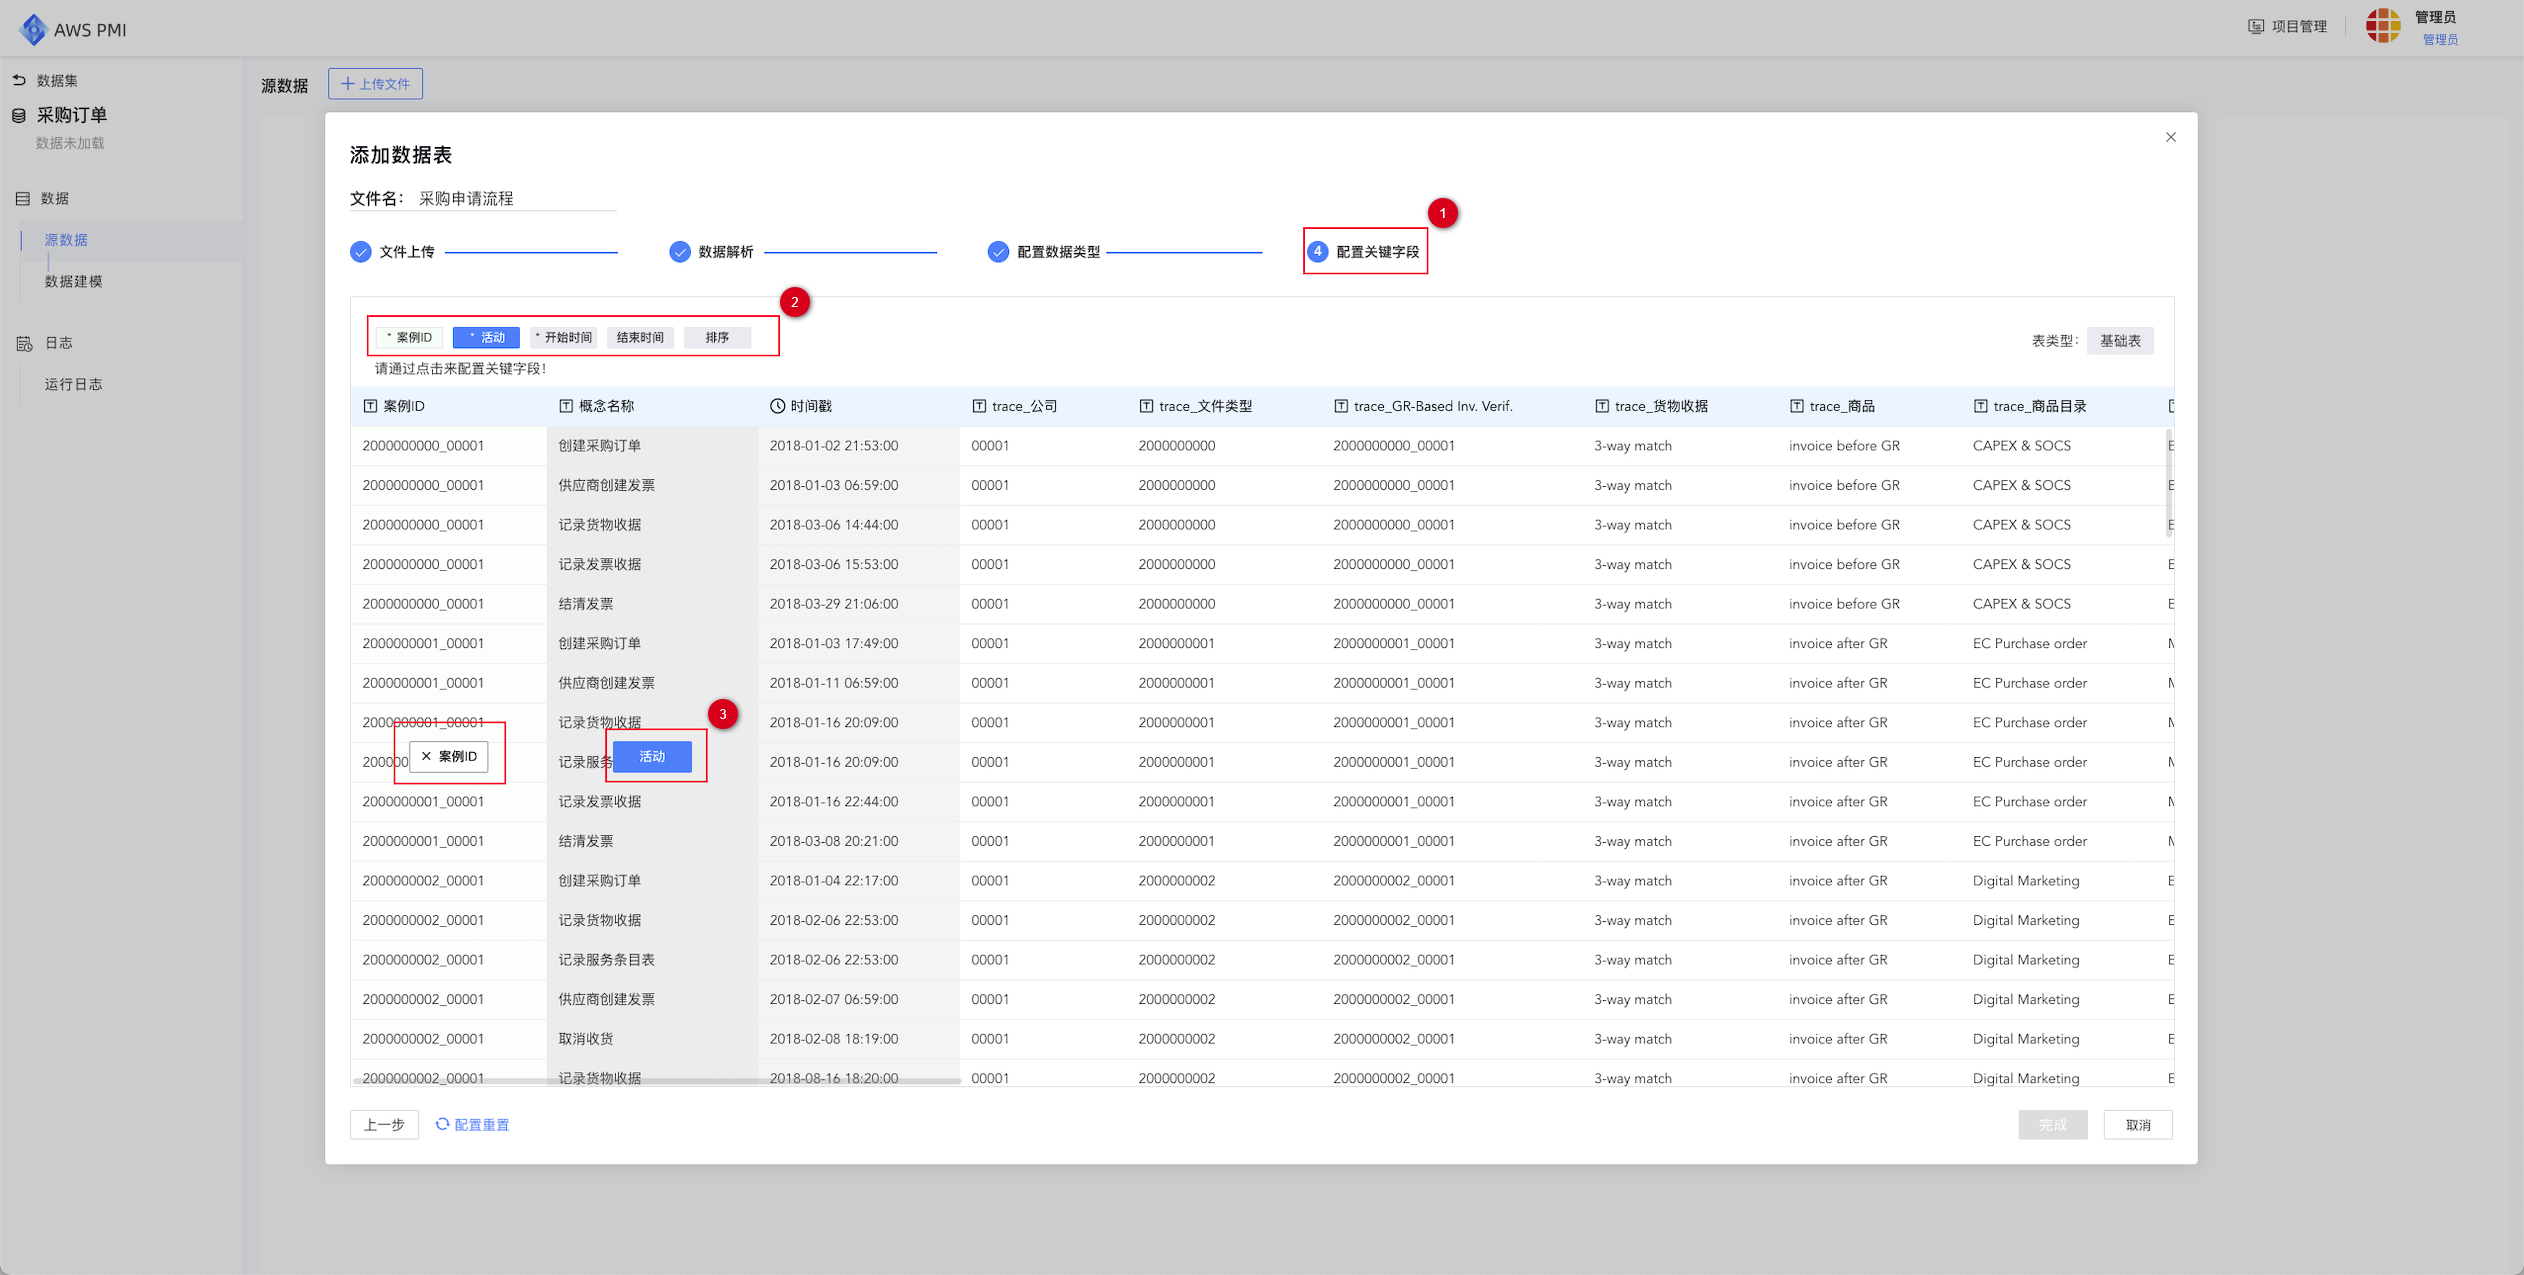Click the text type icon of 概念名称 column
2524x1275 pixels.
coord(566,406)
